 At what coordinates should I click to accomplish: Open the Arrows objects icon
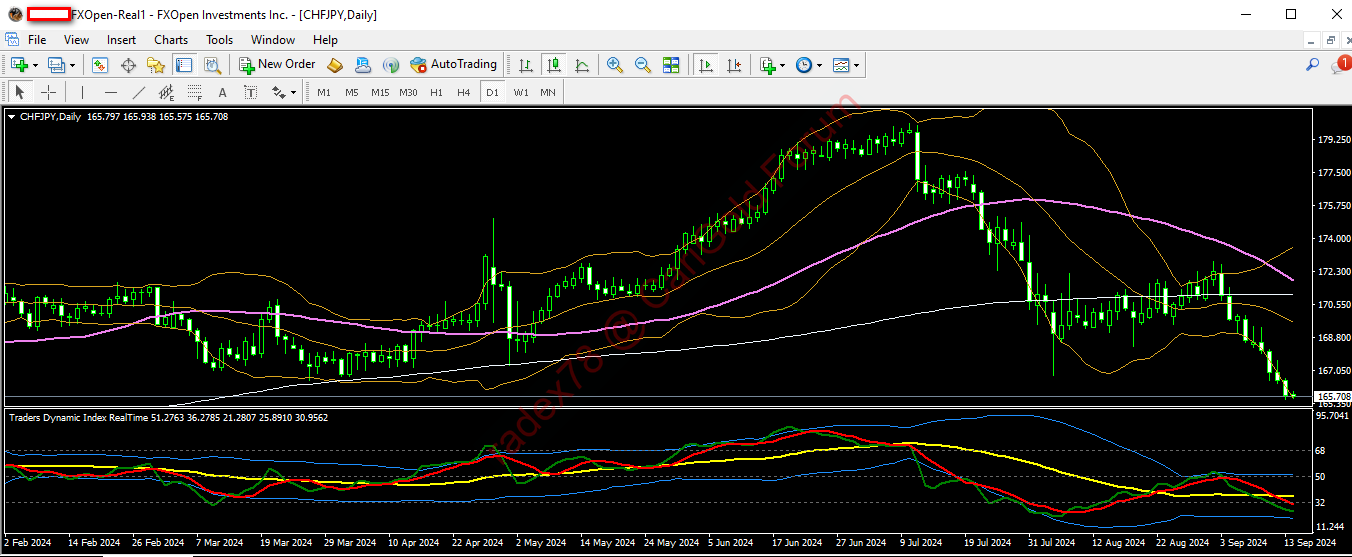click(x=279, y=92)
